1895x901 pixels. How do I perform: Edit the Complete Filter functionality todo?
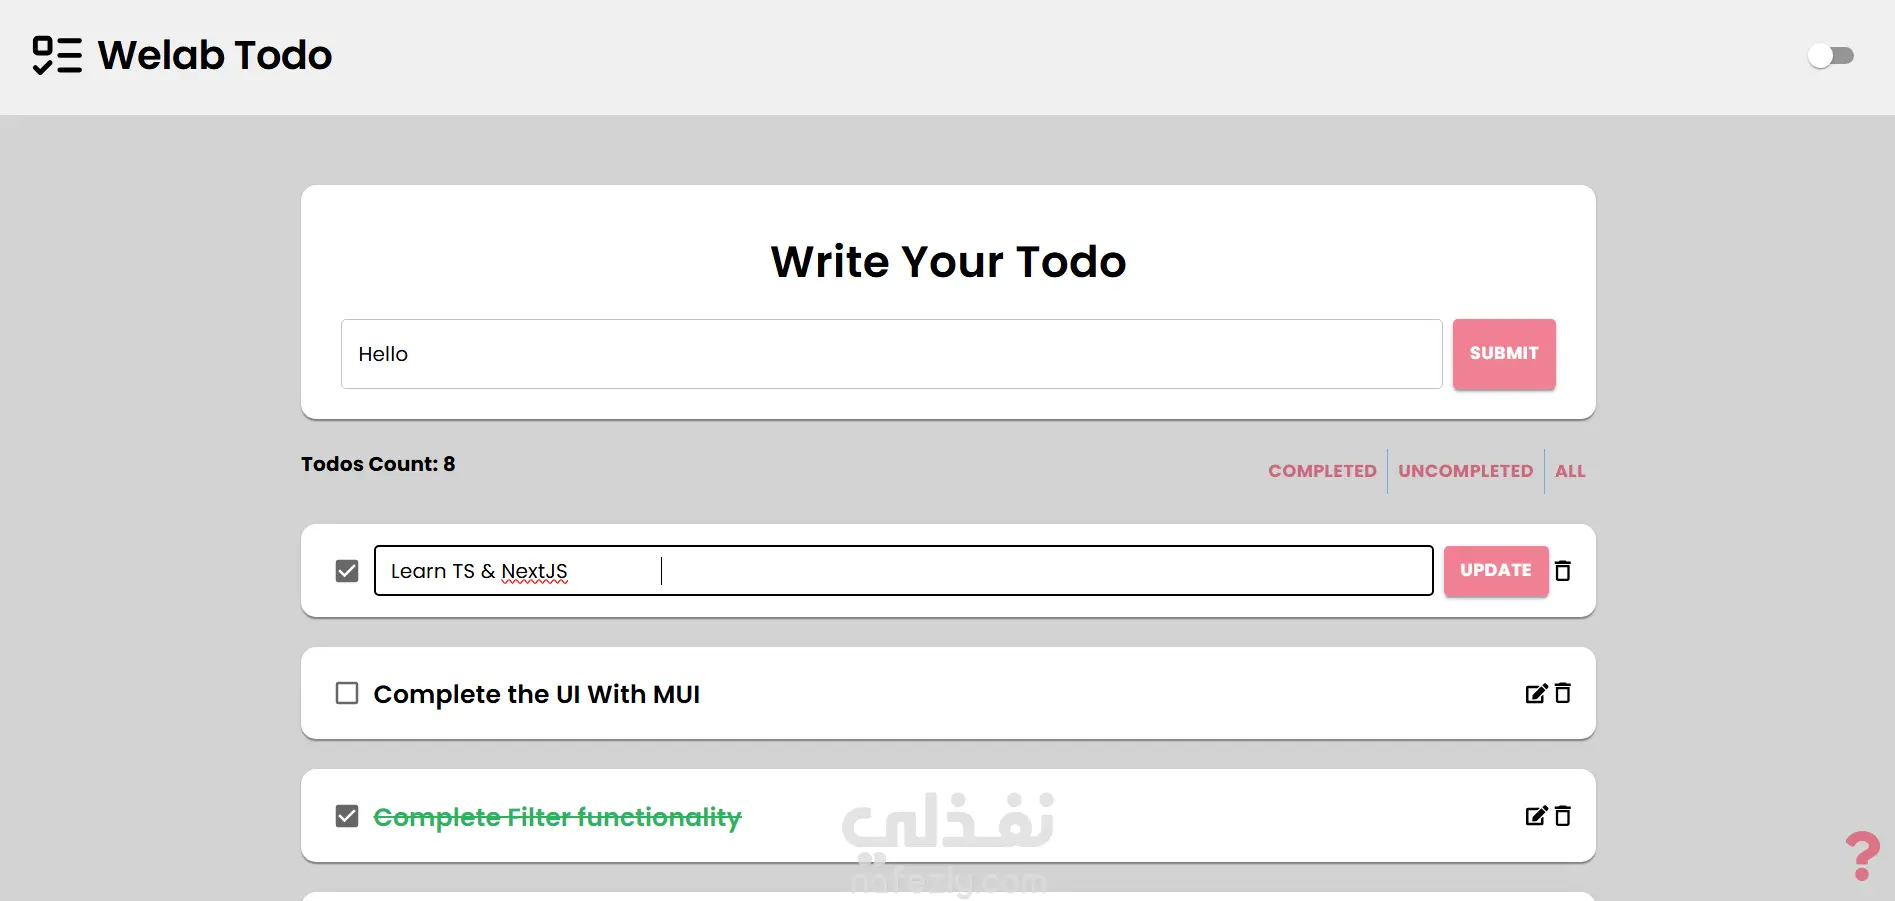tap(1536, 816)
